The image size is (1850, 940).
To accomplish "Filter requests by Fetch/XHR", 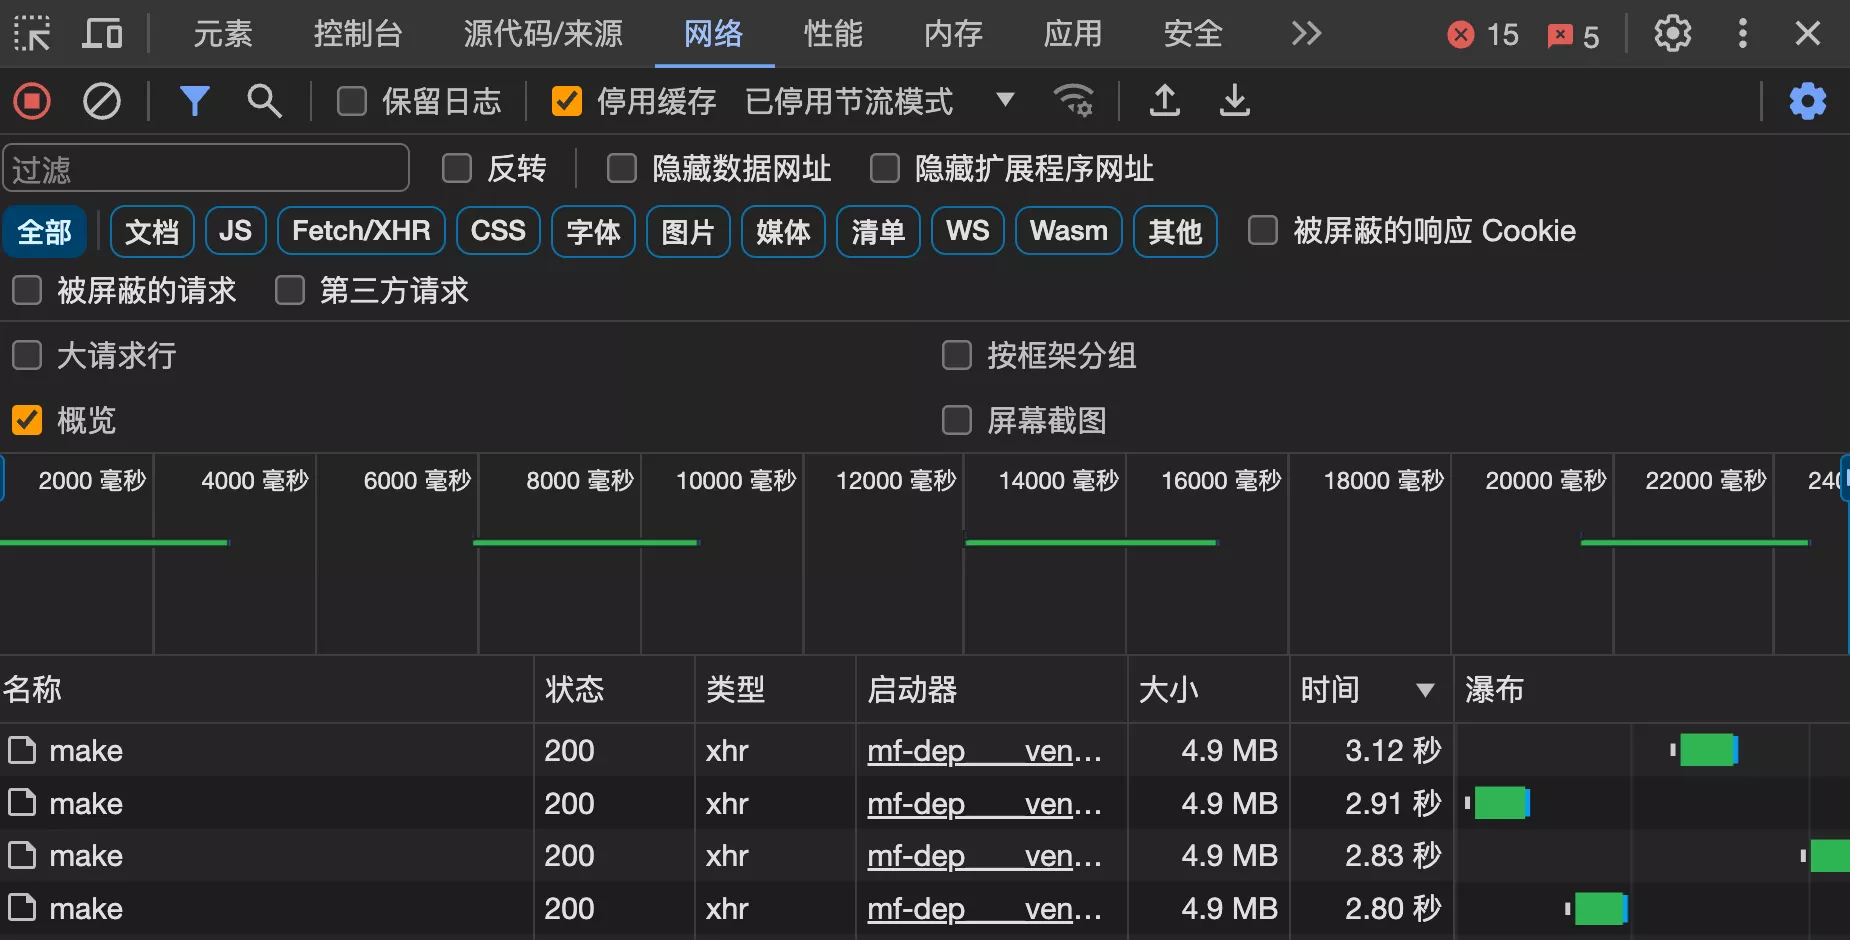I will click(x=361, y=232).
